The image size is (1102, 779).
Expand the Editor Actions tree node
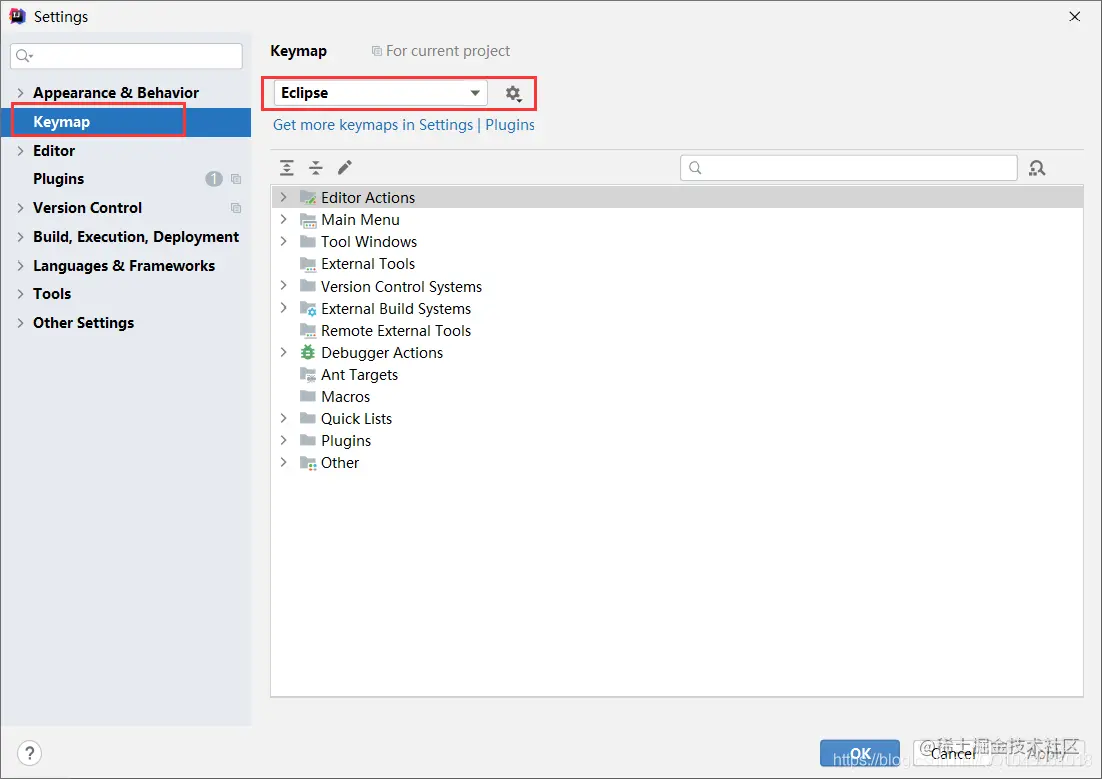point(283,198)
